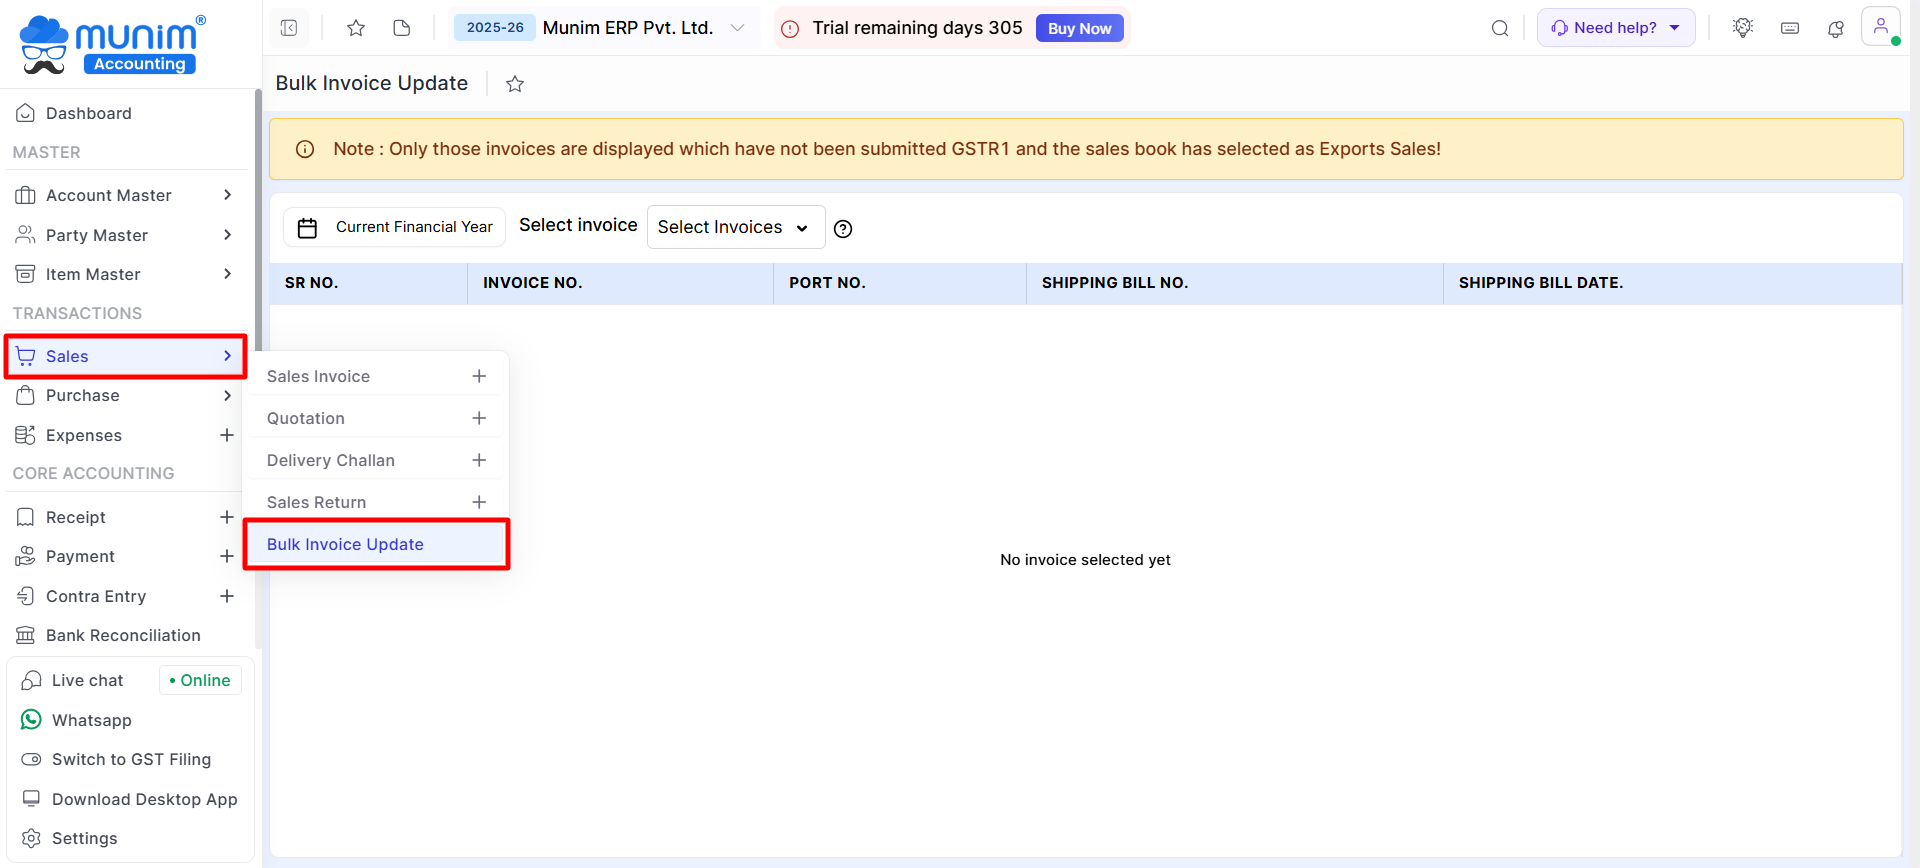
Task: Open the Current Financial Year date picker
Action: click(x=395, y=227)
